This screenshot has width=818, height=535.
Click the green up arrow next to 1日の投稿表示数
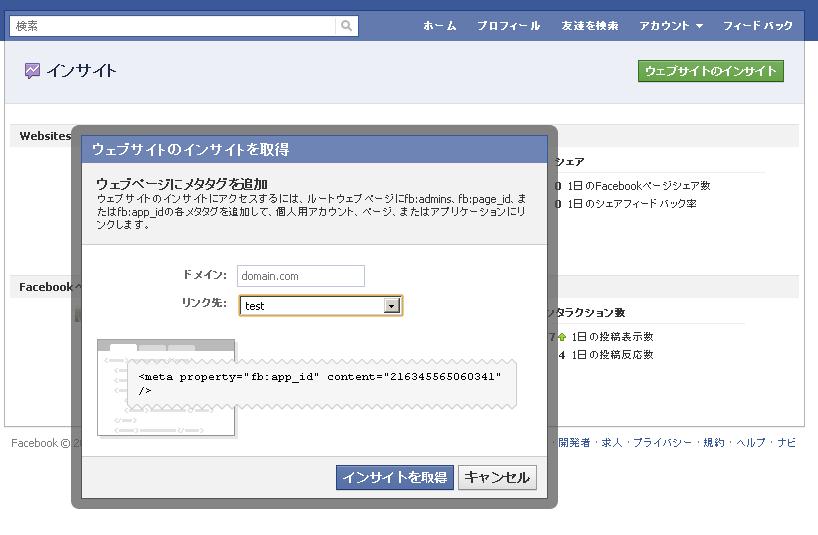pyautogui.click(x=562, y=337)
